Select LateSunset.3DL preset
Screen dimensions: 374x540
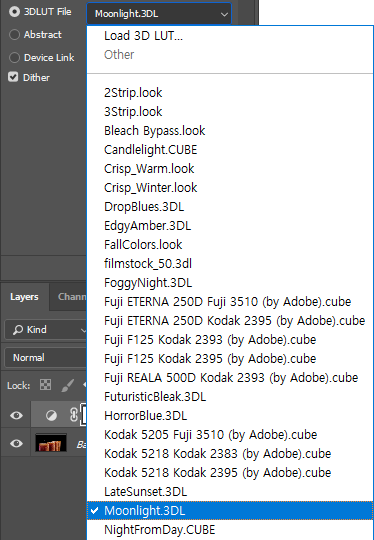[x=230, y=492]
